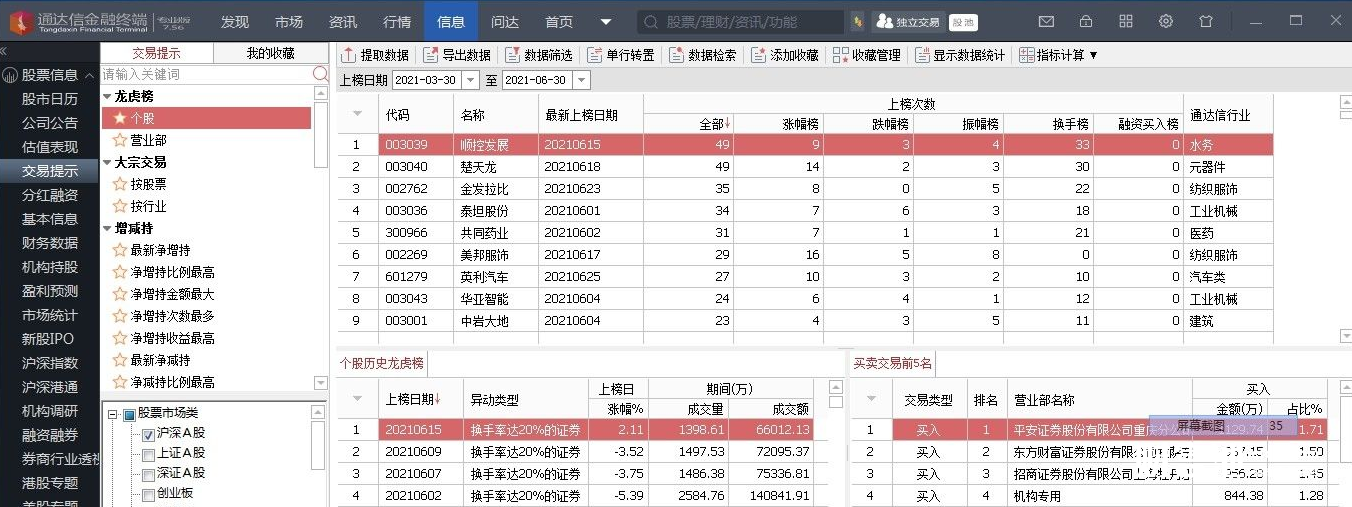The width and height of the screenshot is (1352, 507).
Task: Collapse sidebar with double-arrow icon
Action: (4, 50)
